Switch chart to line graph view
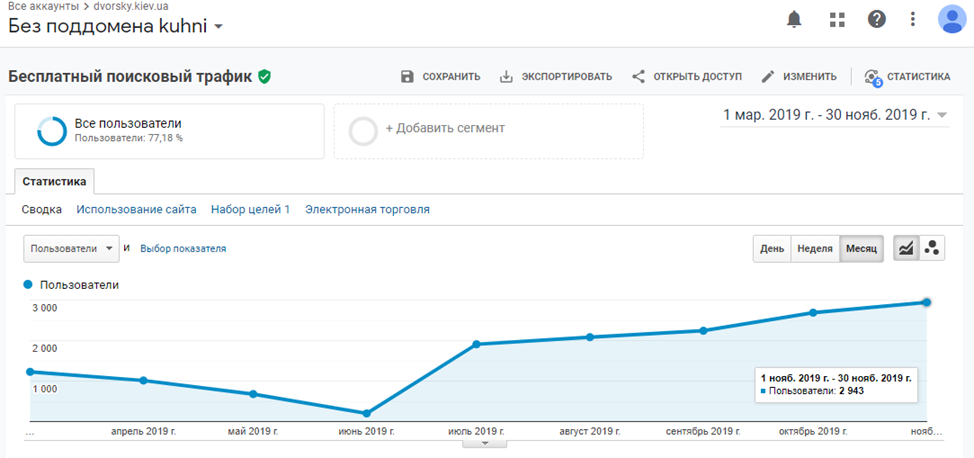The height and width of the screenshot is (458, 974). [x=906, y=249]
